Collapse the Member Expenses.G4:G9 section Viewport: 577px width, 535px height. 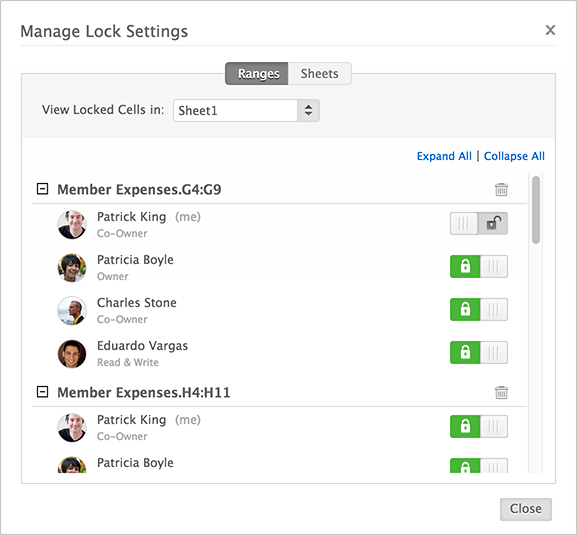tap(42, 189)
